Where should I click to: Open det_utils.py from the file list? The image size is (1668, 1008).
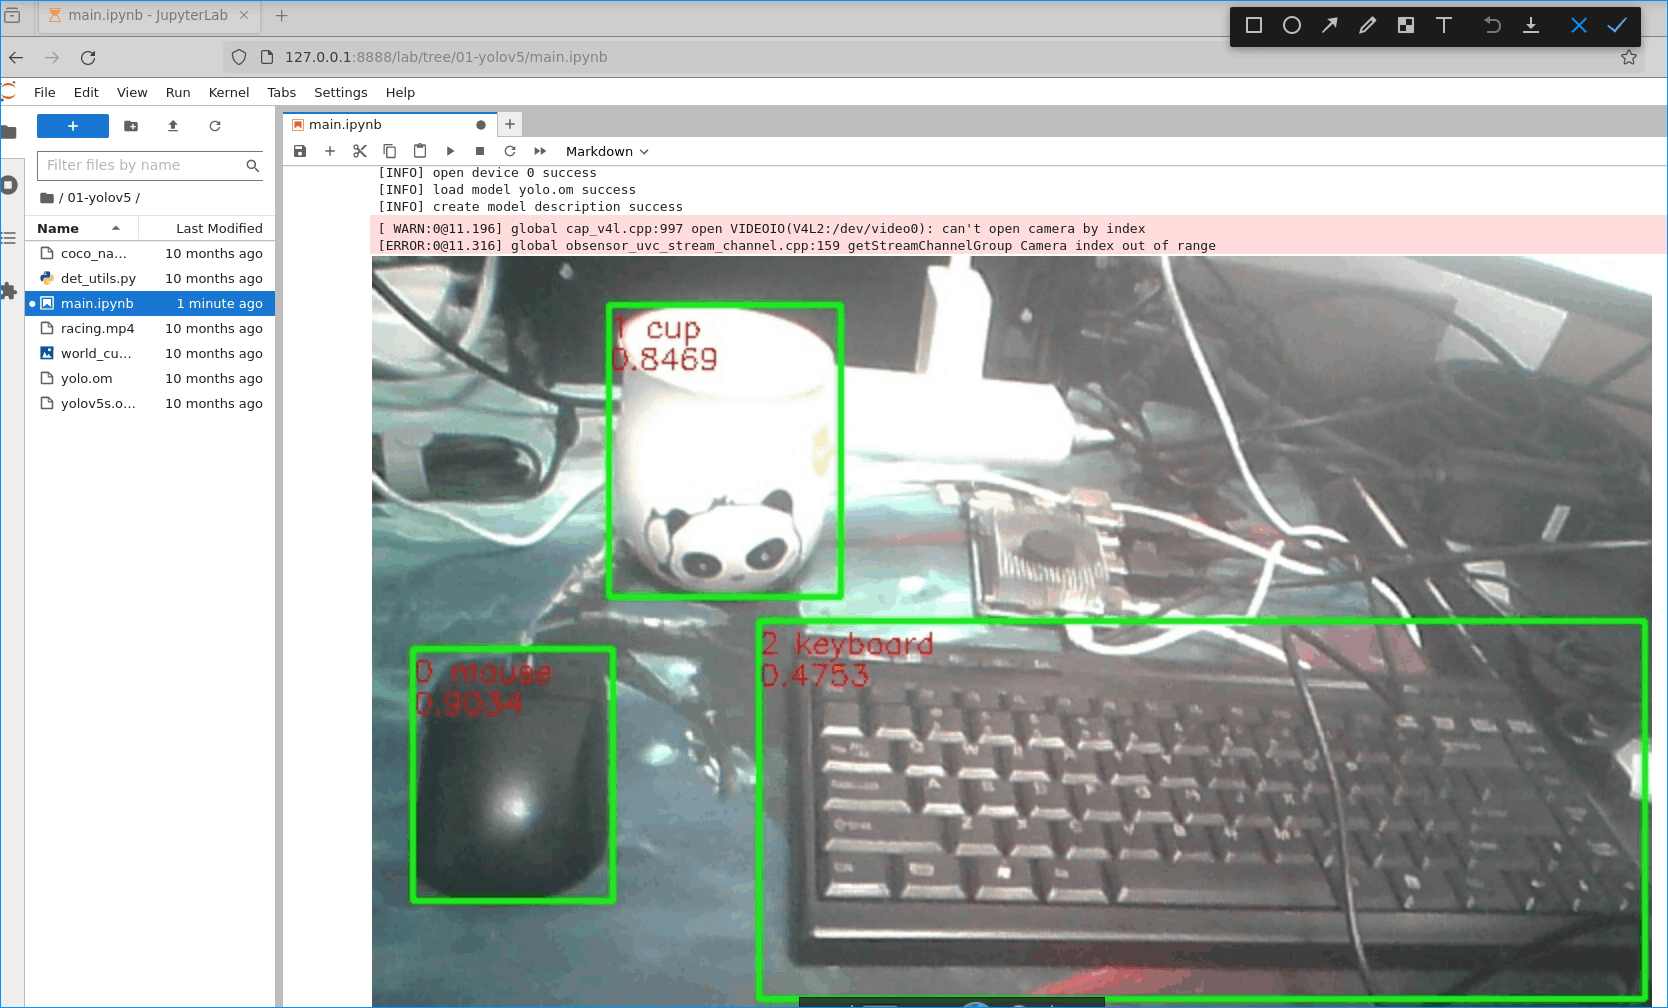[98, 278]
